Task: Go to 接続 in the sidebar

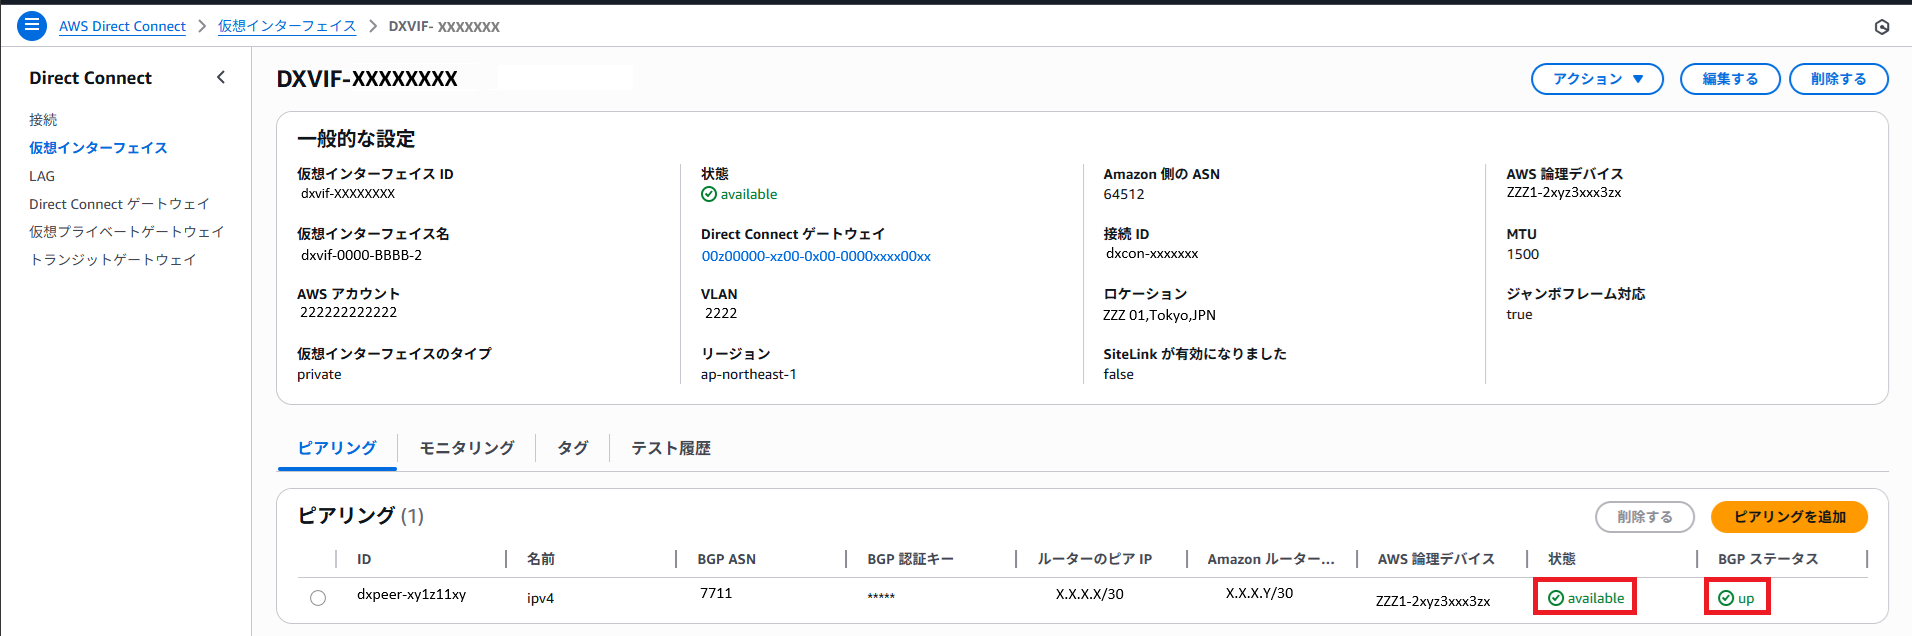Action: (43, 120)
